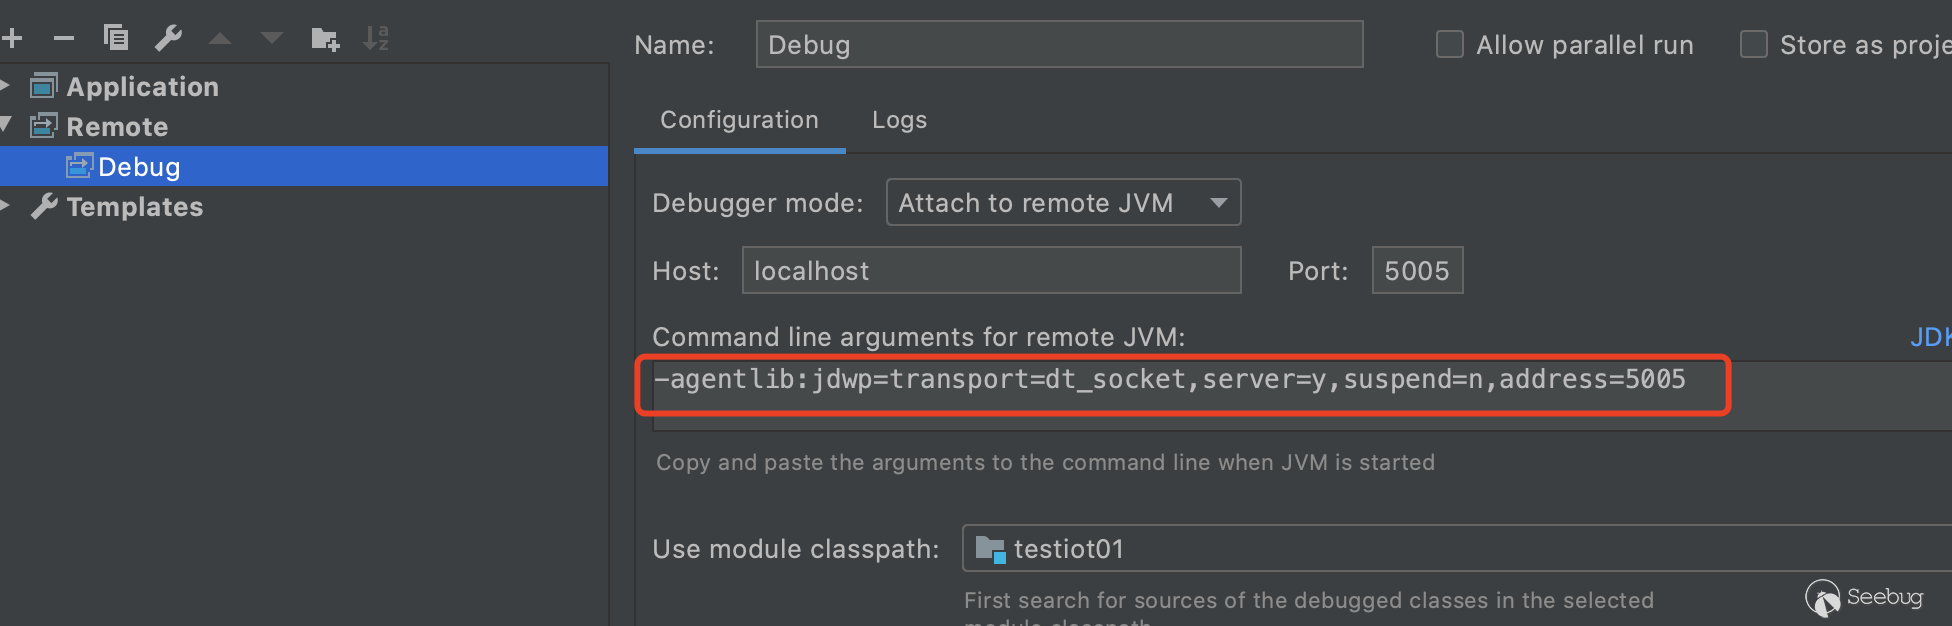Image resolution: width=1952 pixels, height=626 pixels.
Task: Select the Configuration tab
Action: pos(739,120)
